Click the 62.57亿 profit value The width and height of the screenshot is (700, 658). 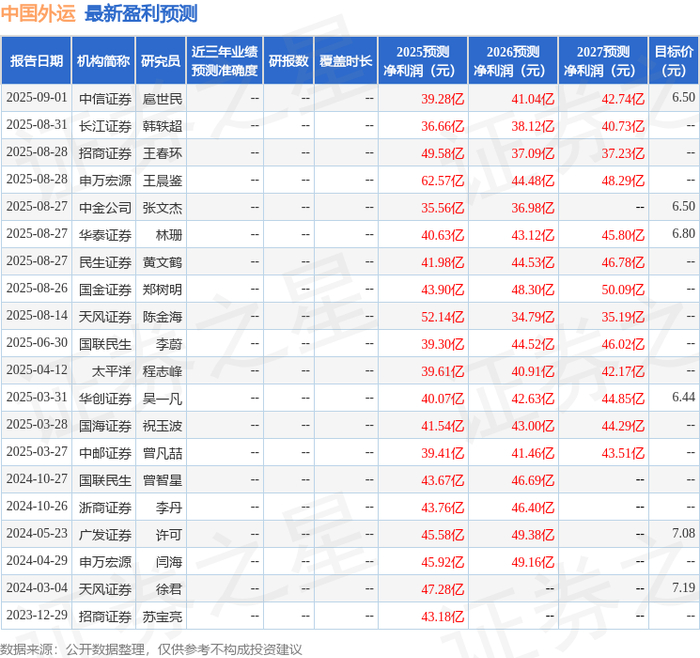pyautogui.click(x=443, y=181)
